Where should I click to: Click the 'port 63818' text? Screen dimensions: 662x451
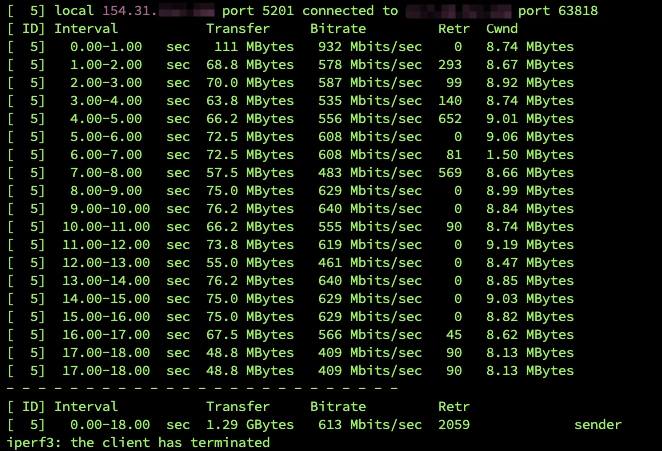coord(558,11)
